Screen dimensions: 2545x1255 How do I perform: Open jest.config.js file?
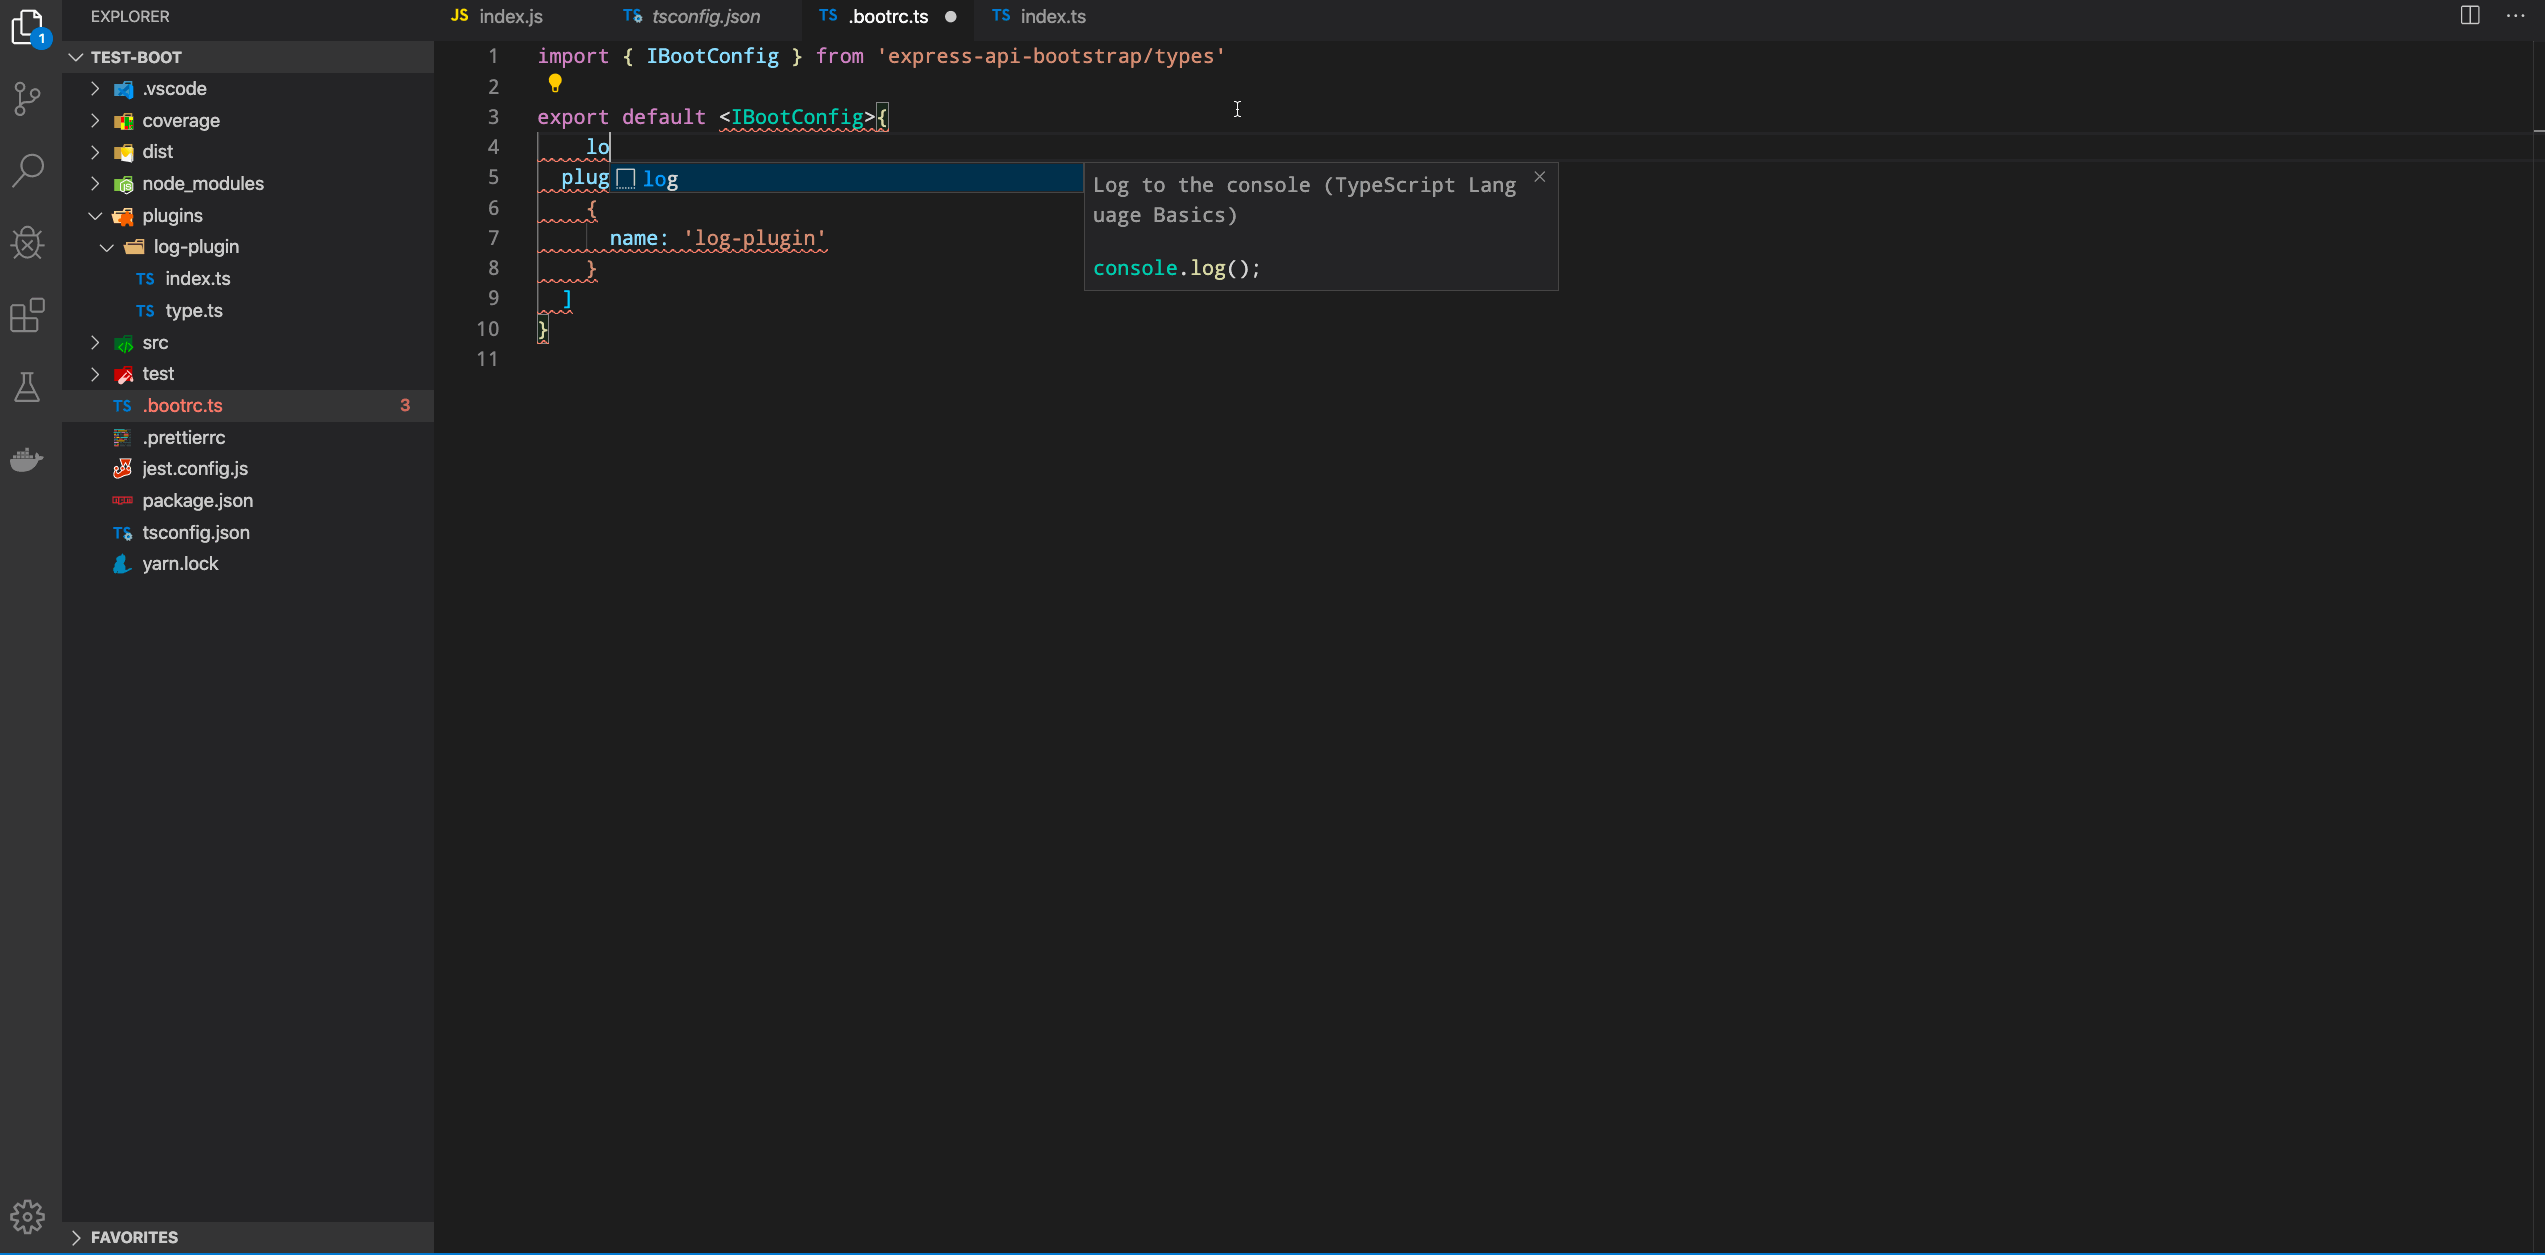pos(248,469)
